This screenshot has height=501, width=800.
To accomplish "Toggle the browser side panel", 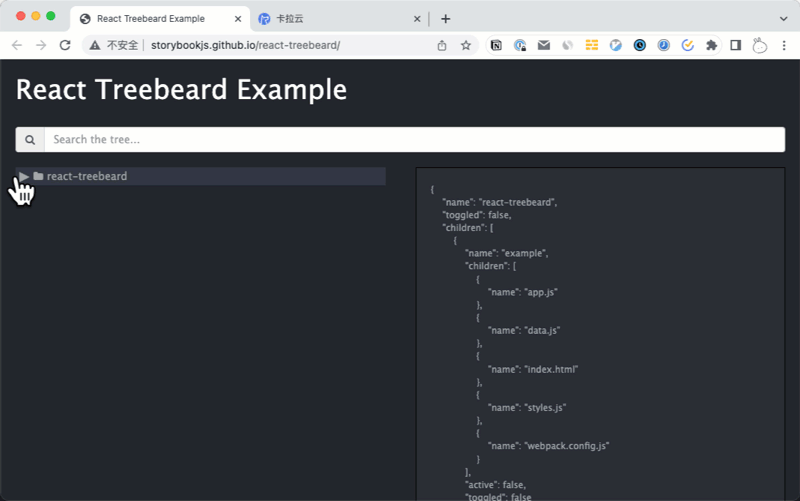I will (735, 45).
